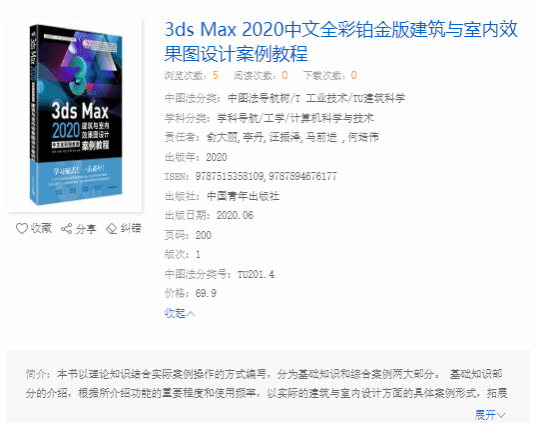
Task: Click the share icon
Action: pos(67,229)
